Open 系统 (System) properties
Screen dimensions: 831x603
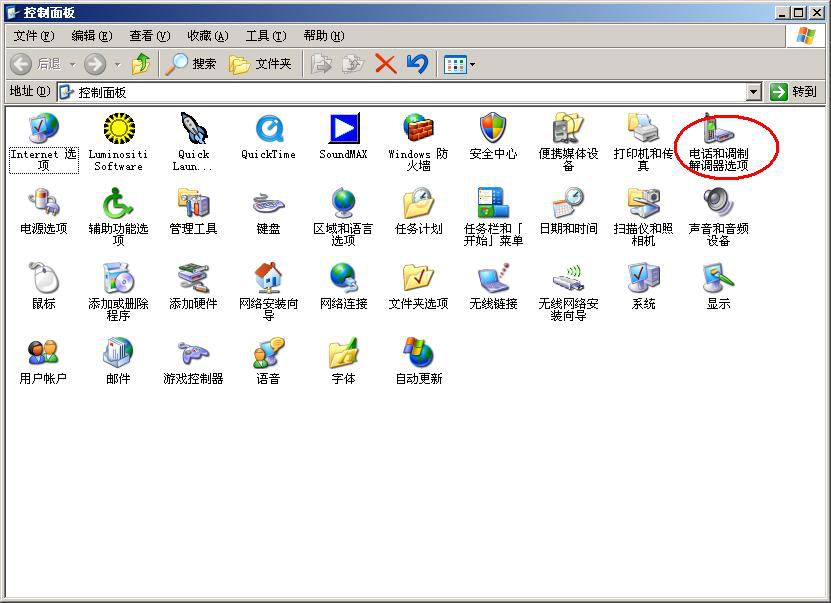(x=642, y=280)
